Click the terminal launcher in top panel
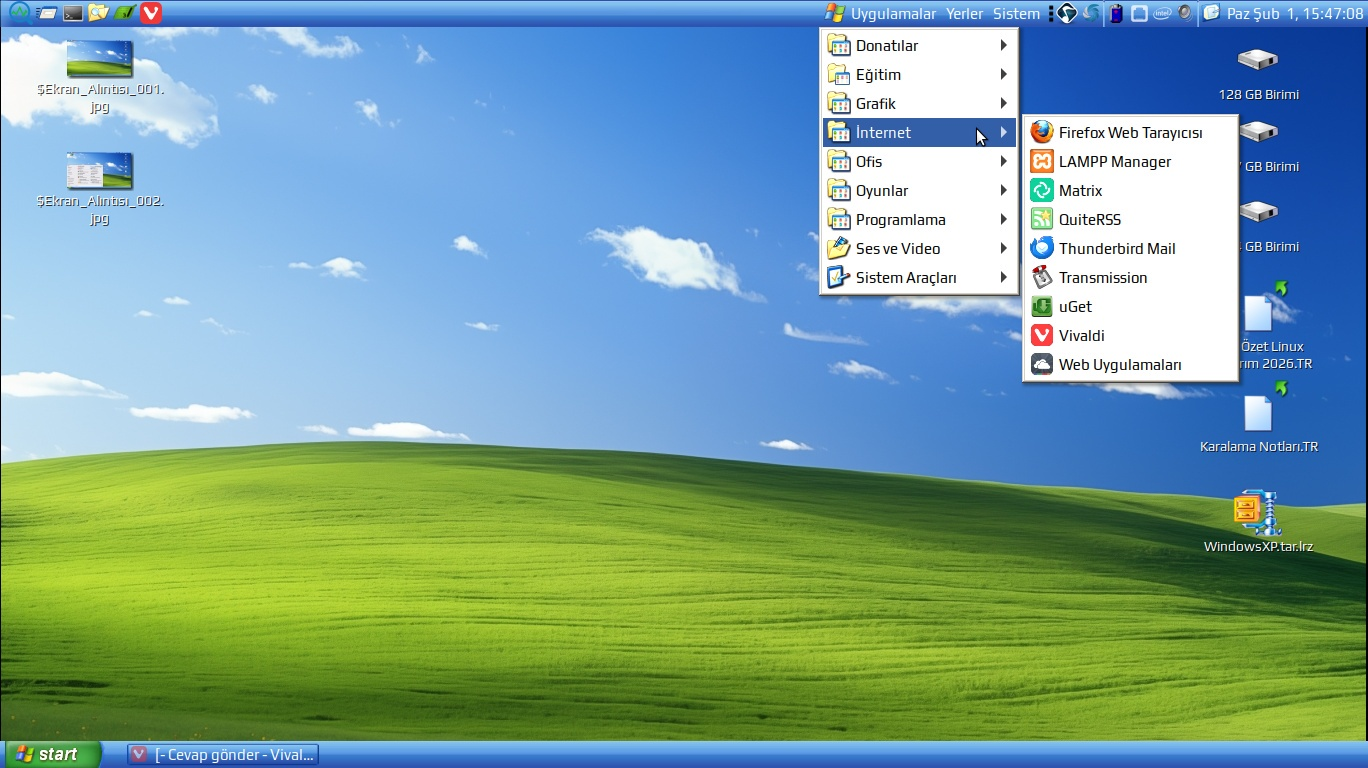This screenshot has width=1368, height=768. pos(72,13)
